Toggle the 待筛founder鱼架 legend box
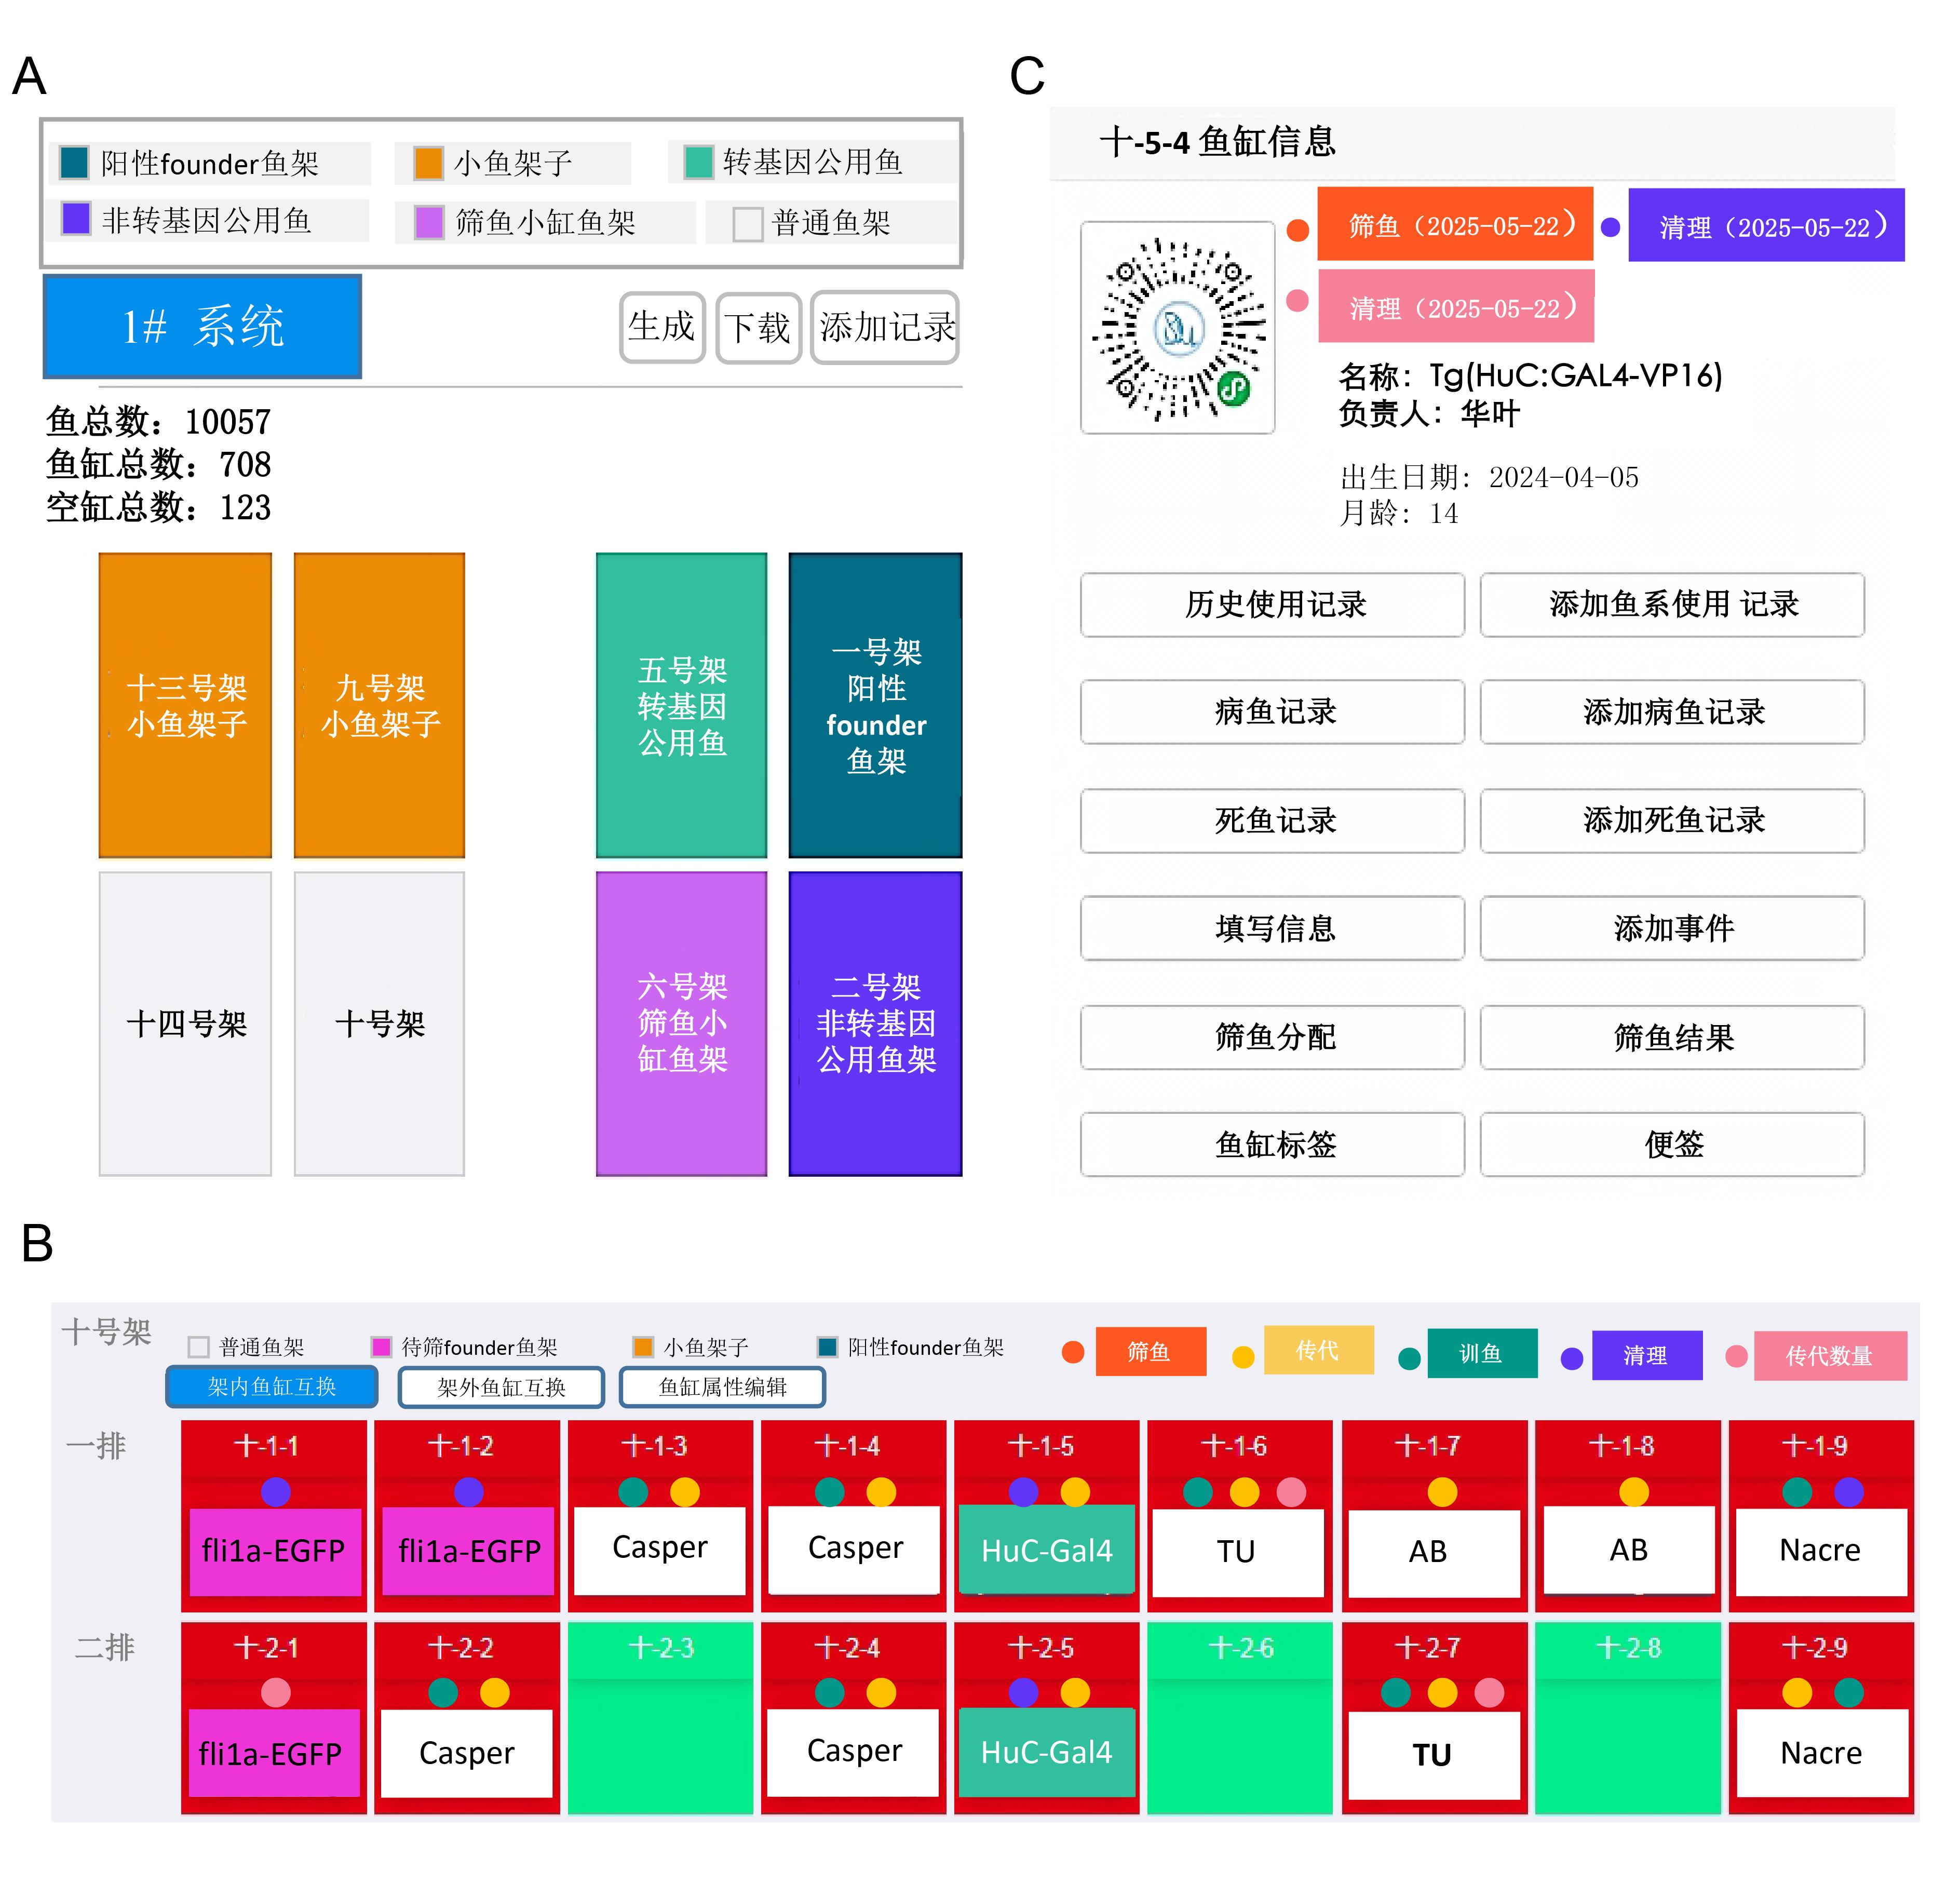The height and width of the screenshot is (1884, 1960). click(381, 1347)
